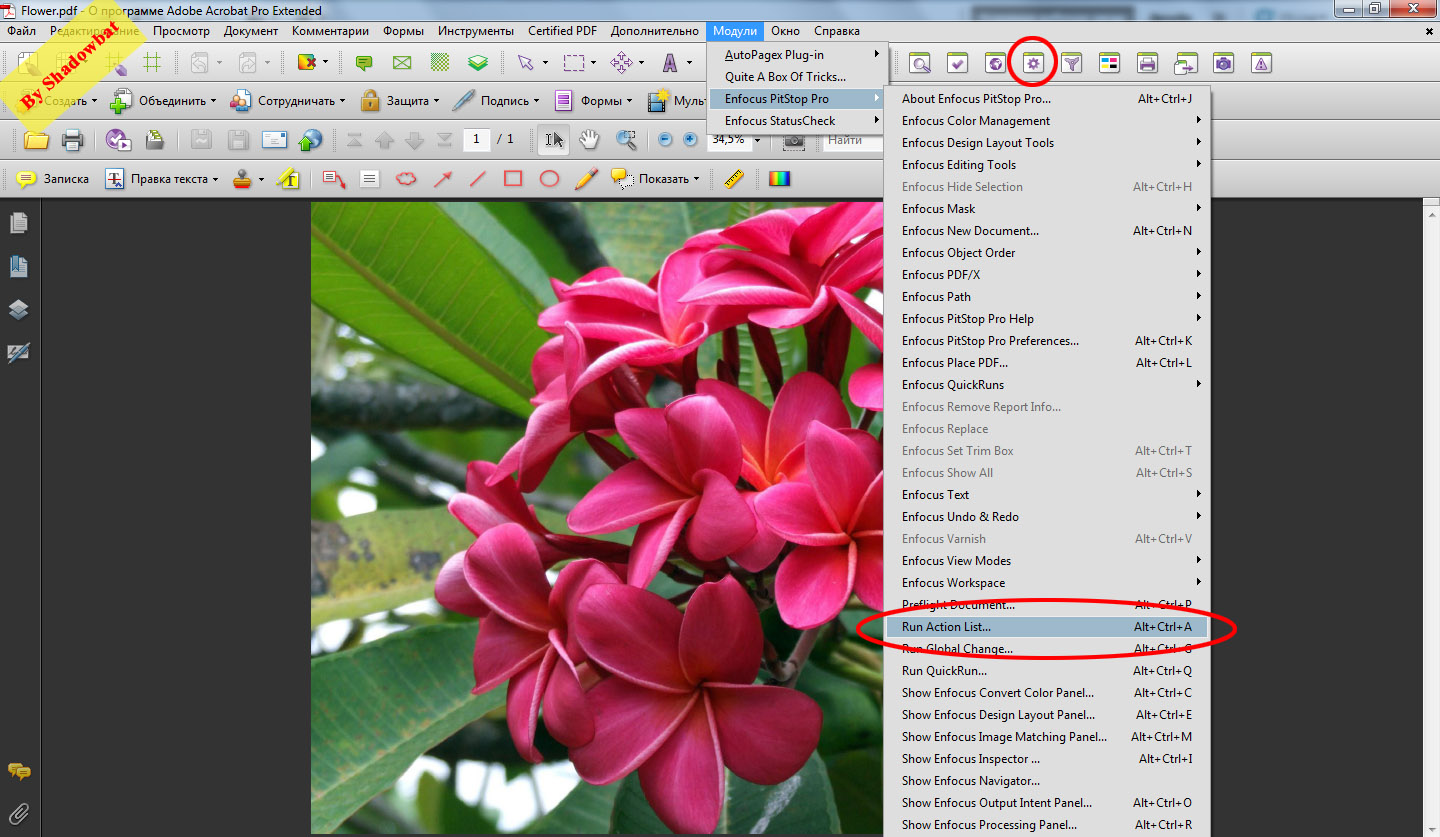This screenshot has height=837, width=1440.
Task: Open the Инструменты menu
Action: pos(476,31)
